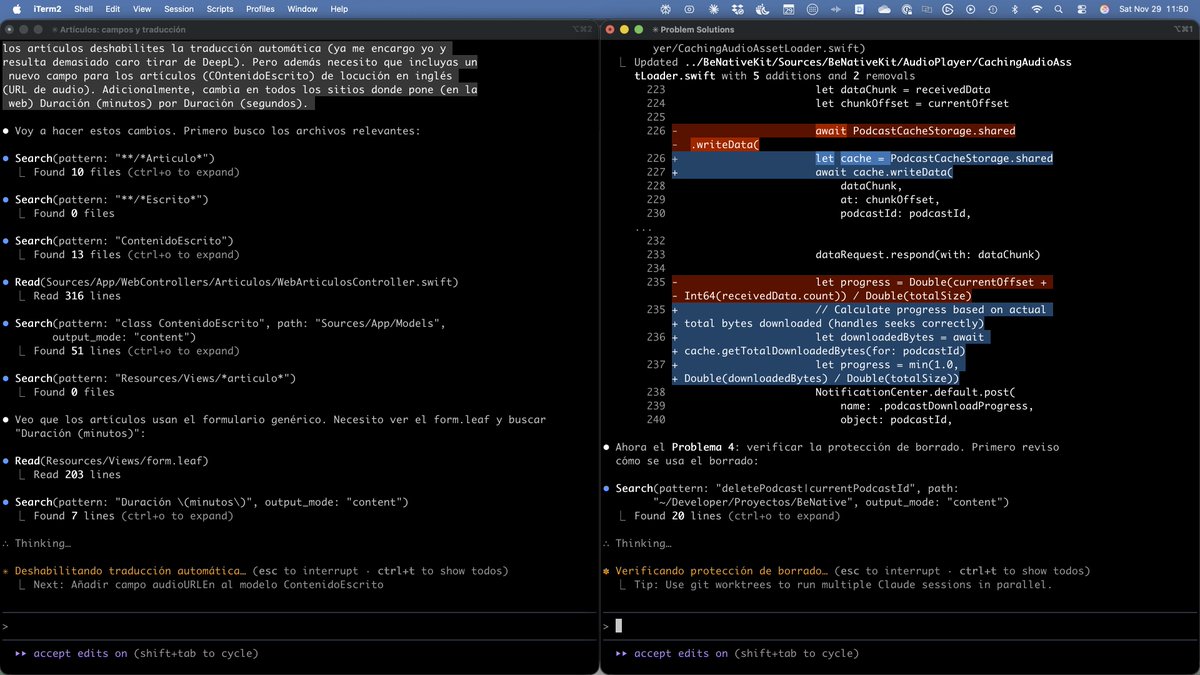Open Control Center

pos(1082,9)
